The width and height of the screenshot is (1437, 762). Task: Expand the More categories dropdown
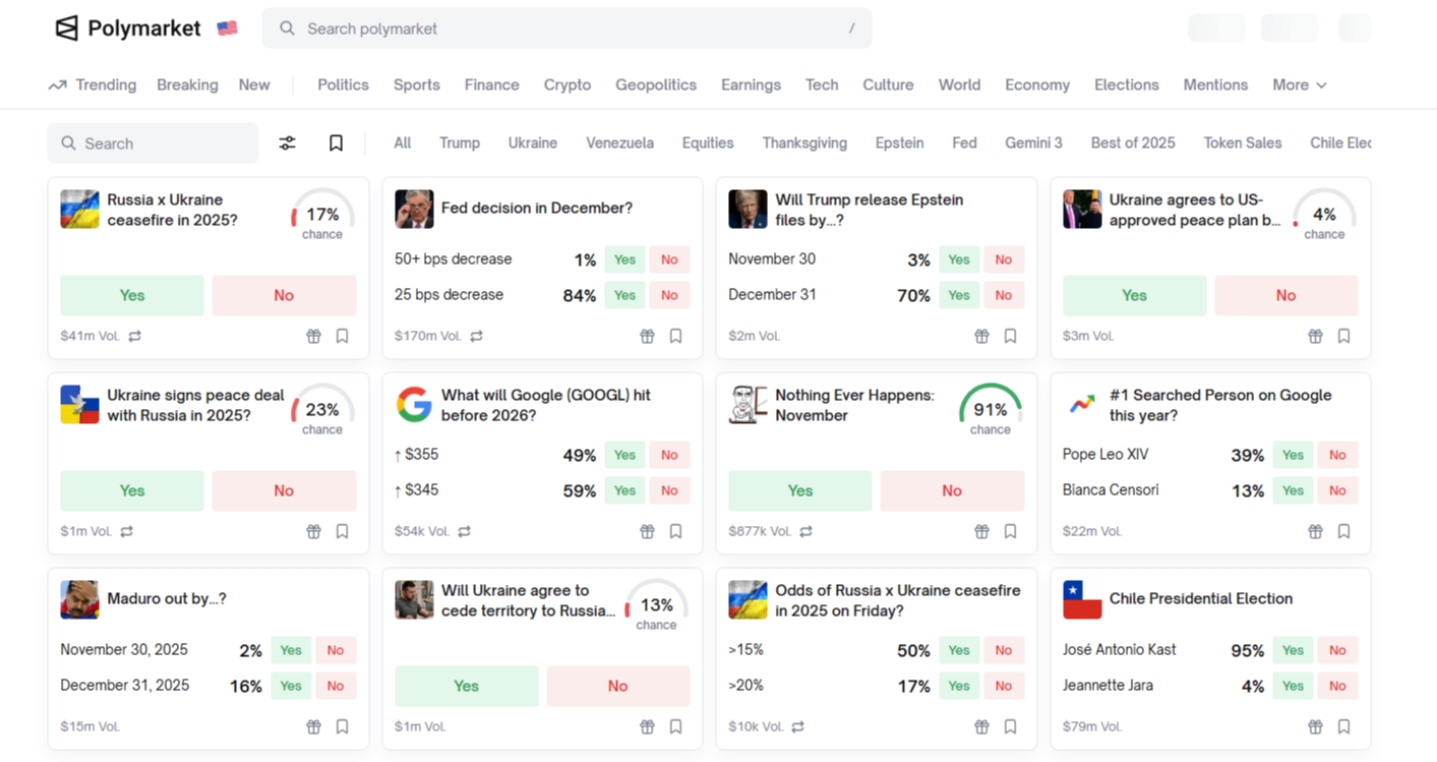[x=1299, y=85]
